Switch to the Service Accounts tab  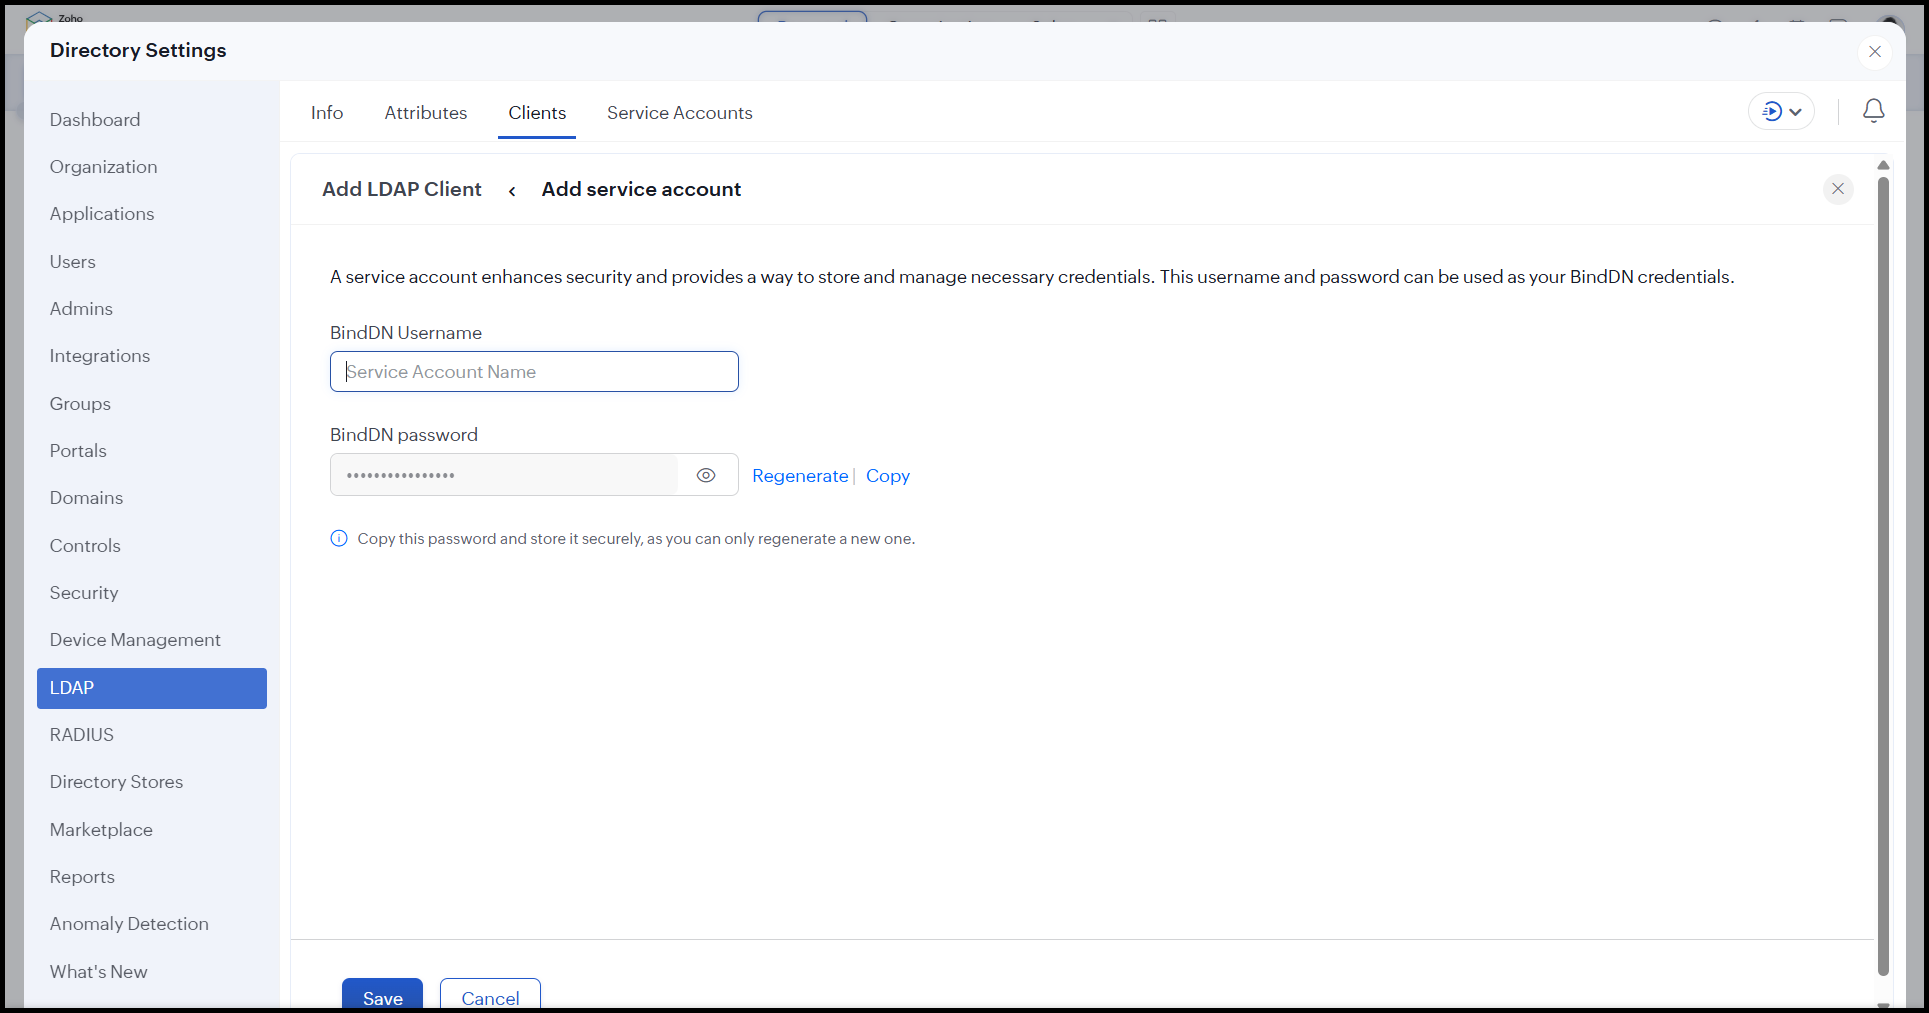tap(679, 113)
